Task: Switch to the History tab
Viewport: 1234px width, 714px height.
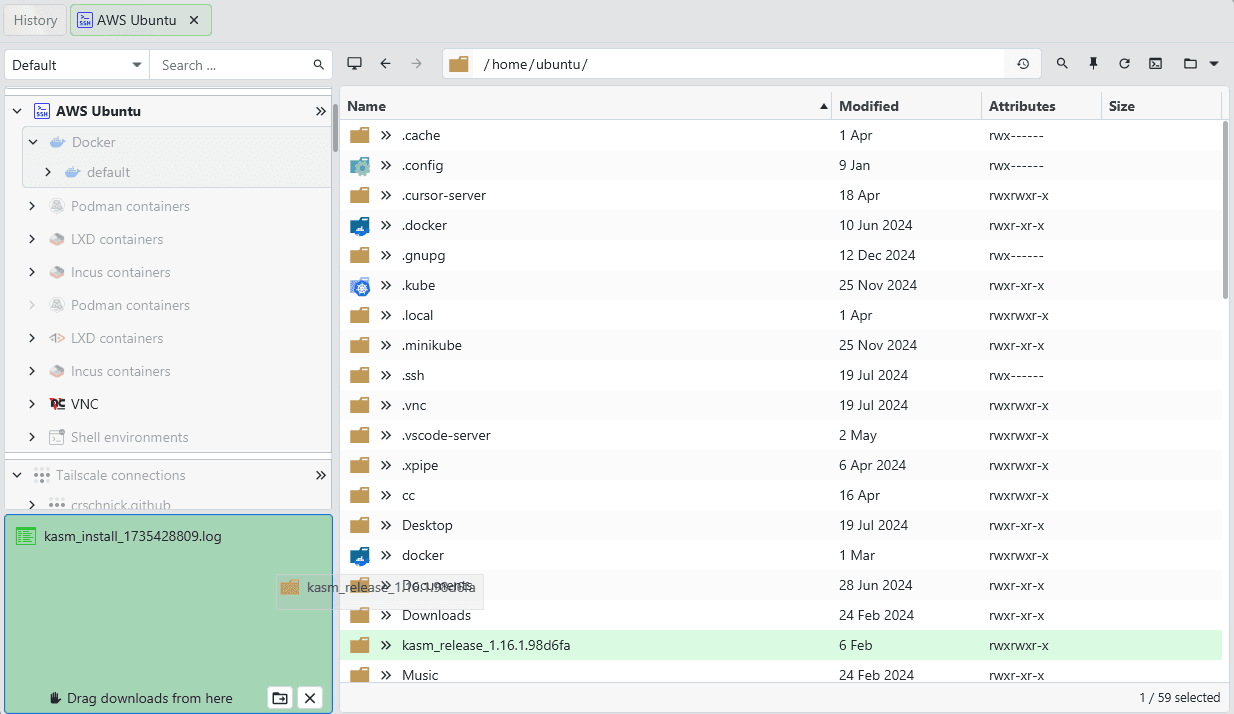Action: pos(35,20)
